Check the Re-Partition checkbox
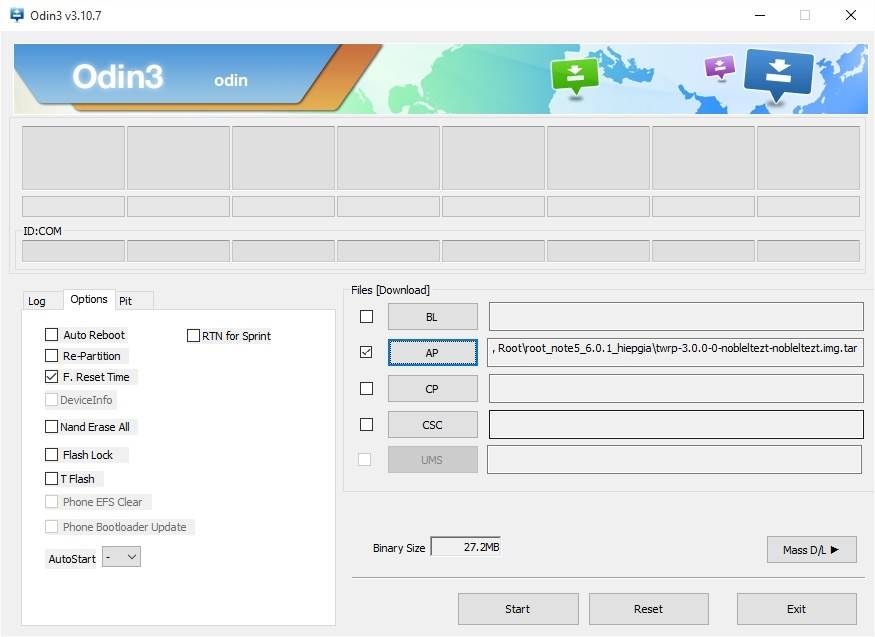This screenshot has height=637, width=875. [x=52, y=356]
